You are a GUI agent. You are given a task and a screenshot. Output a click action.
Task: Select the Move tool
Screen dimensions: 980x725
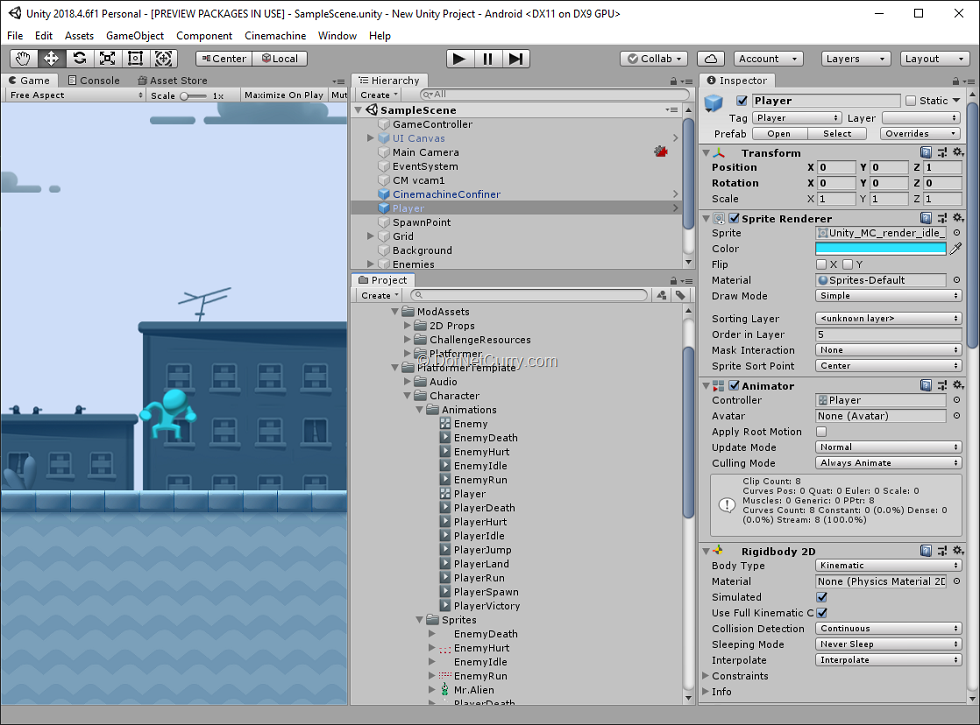[51, 59]
